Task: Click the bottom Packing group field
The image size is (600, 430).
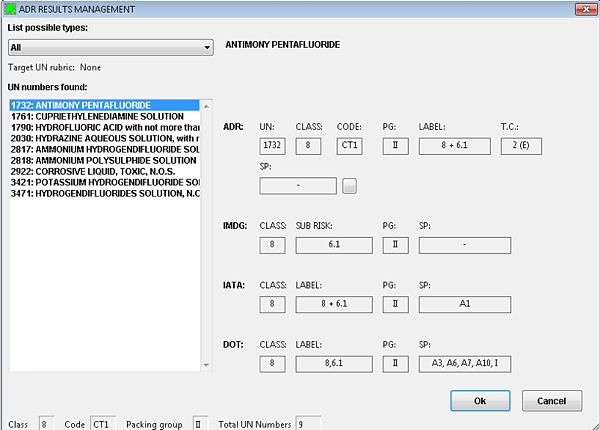Action: click(x=201, y=424)
